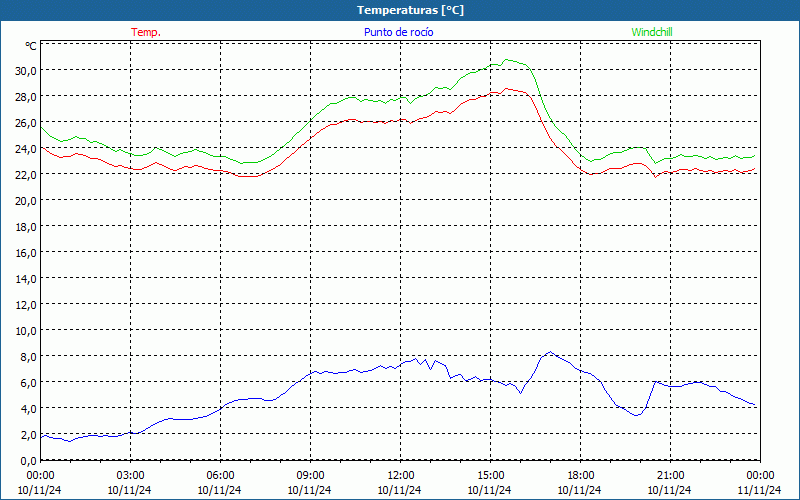Click the '10,0' y-axis value

(26, 331)
